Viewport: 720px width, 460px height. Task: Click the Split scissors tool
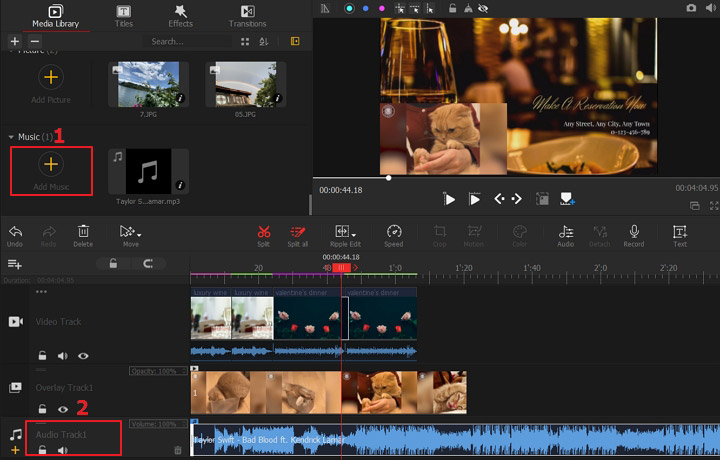click(x=264, y=232)
